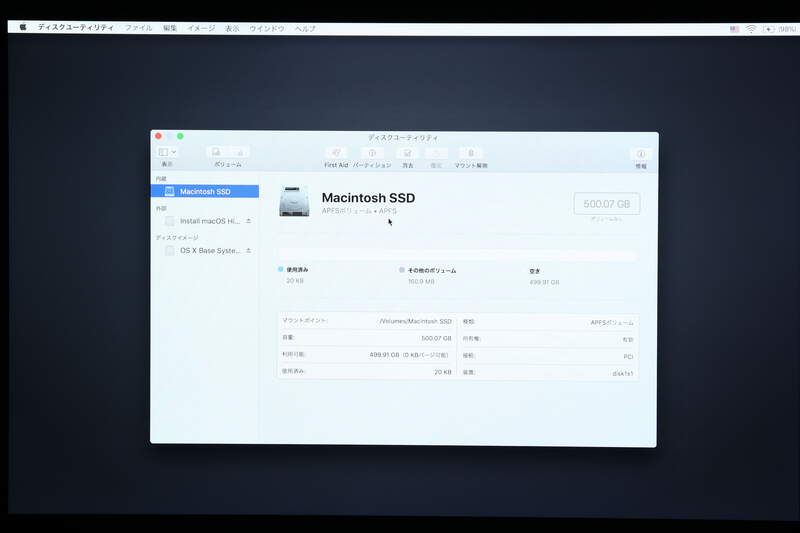The height and width of the screenshot is (533, 800).
Task: Click the remove volume icon above ボリューム
Action: point(239,152)
